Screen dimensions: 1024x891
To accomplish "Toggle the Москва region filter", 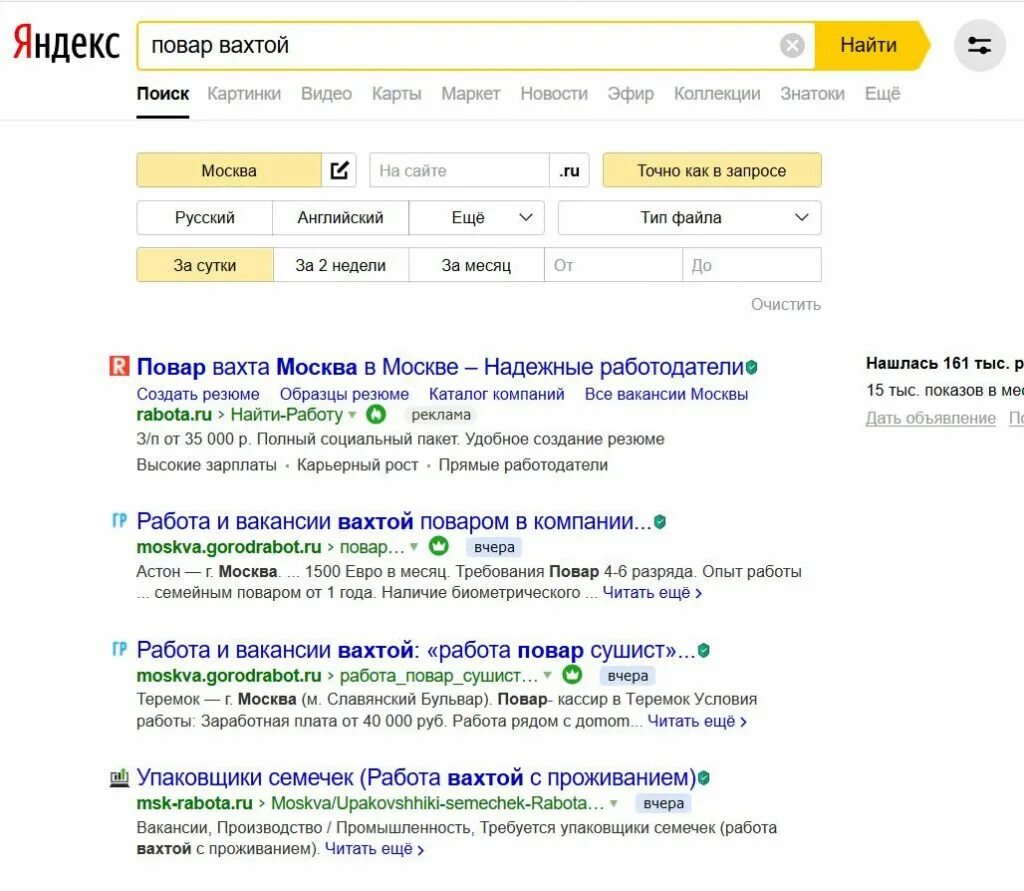I will (229, 170).
